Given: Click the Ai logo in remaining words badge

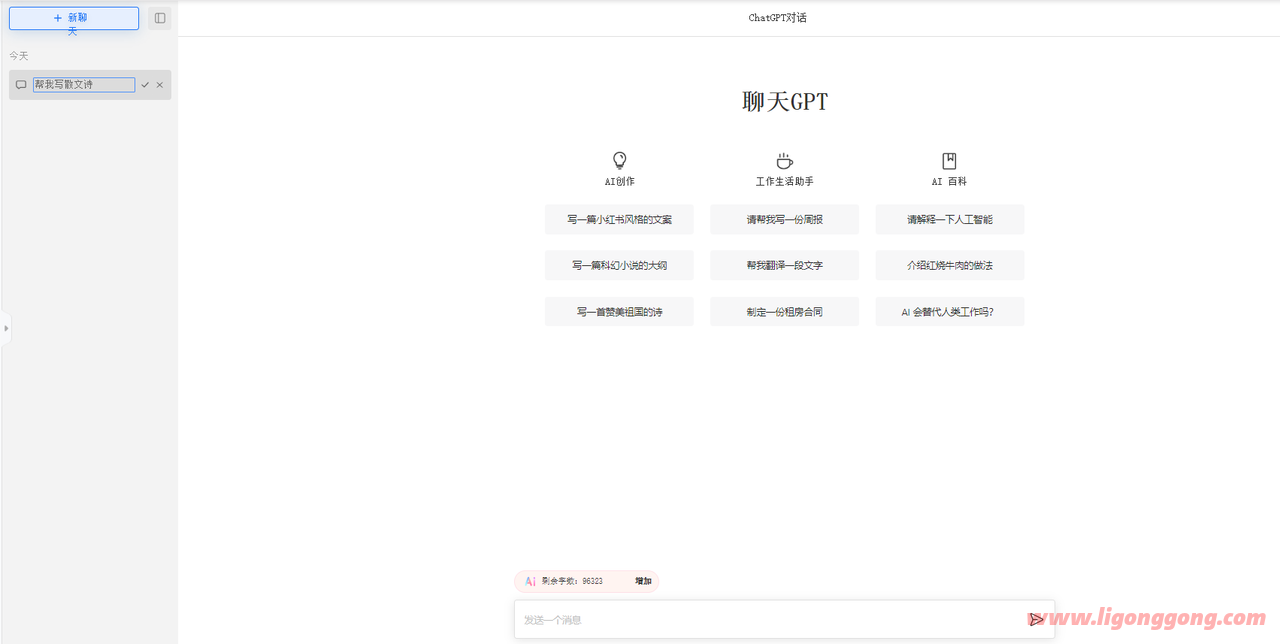Looking at the screenshot, I should 531,581.
